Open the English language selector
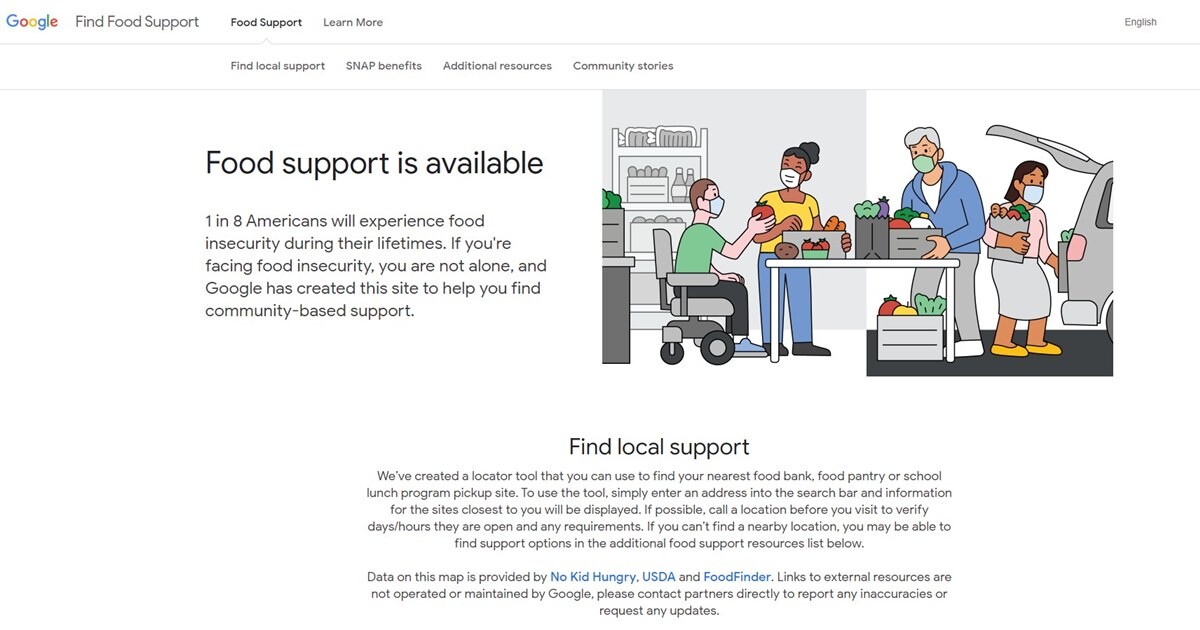The height and width of the screenshot is (630, 1200). [x=1140, y=22]
